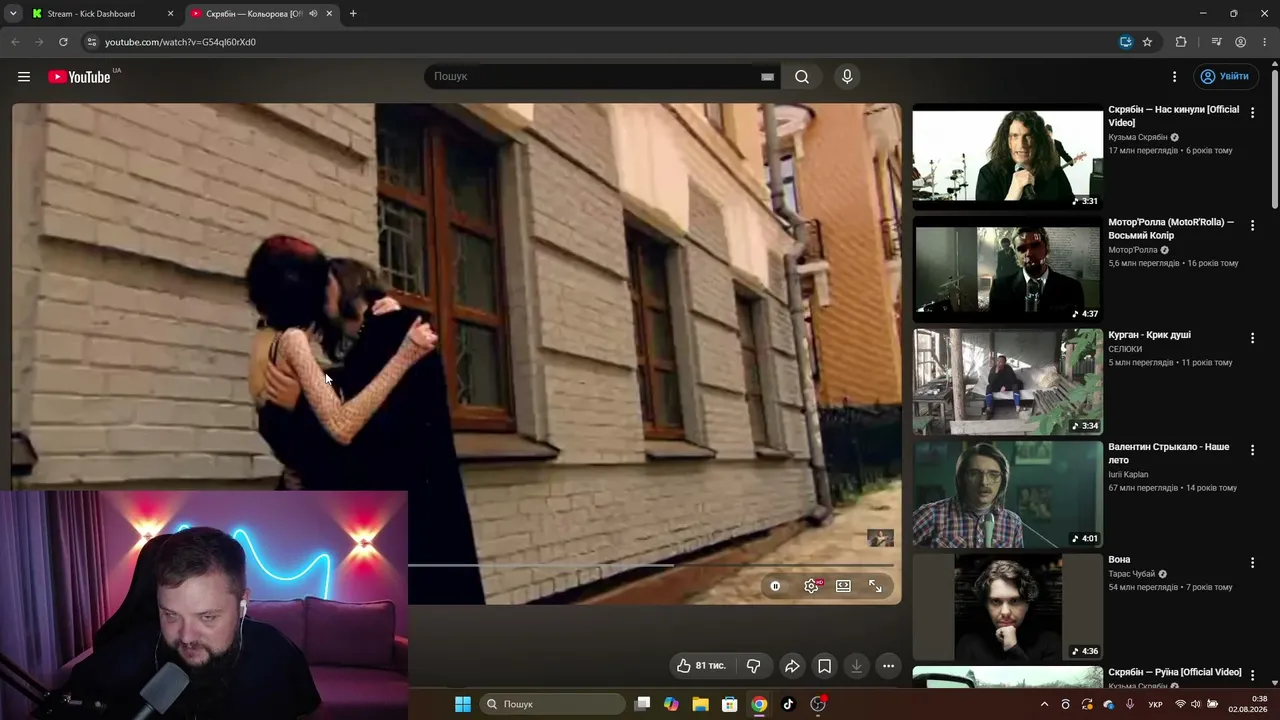Bookmark this page with the star

1148,42
